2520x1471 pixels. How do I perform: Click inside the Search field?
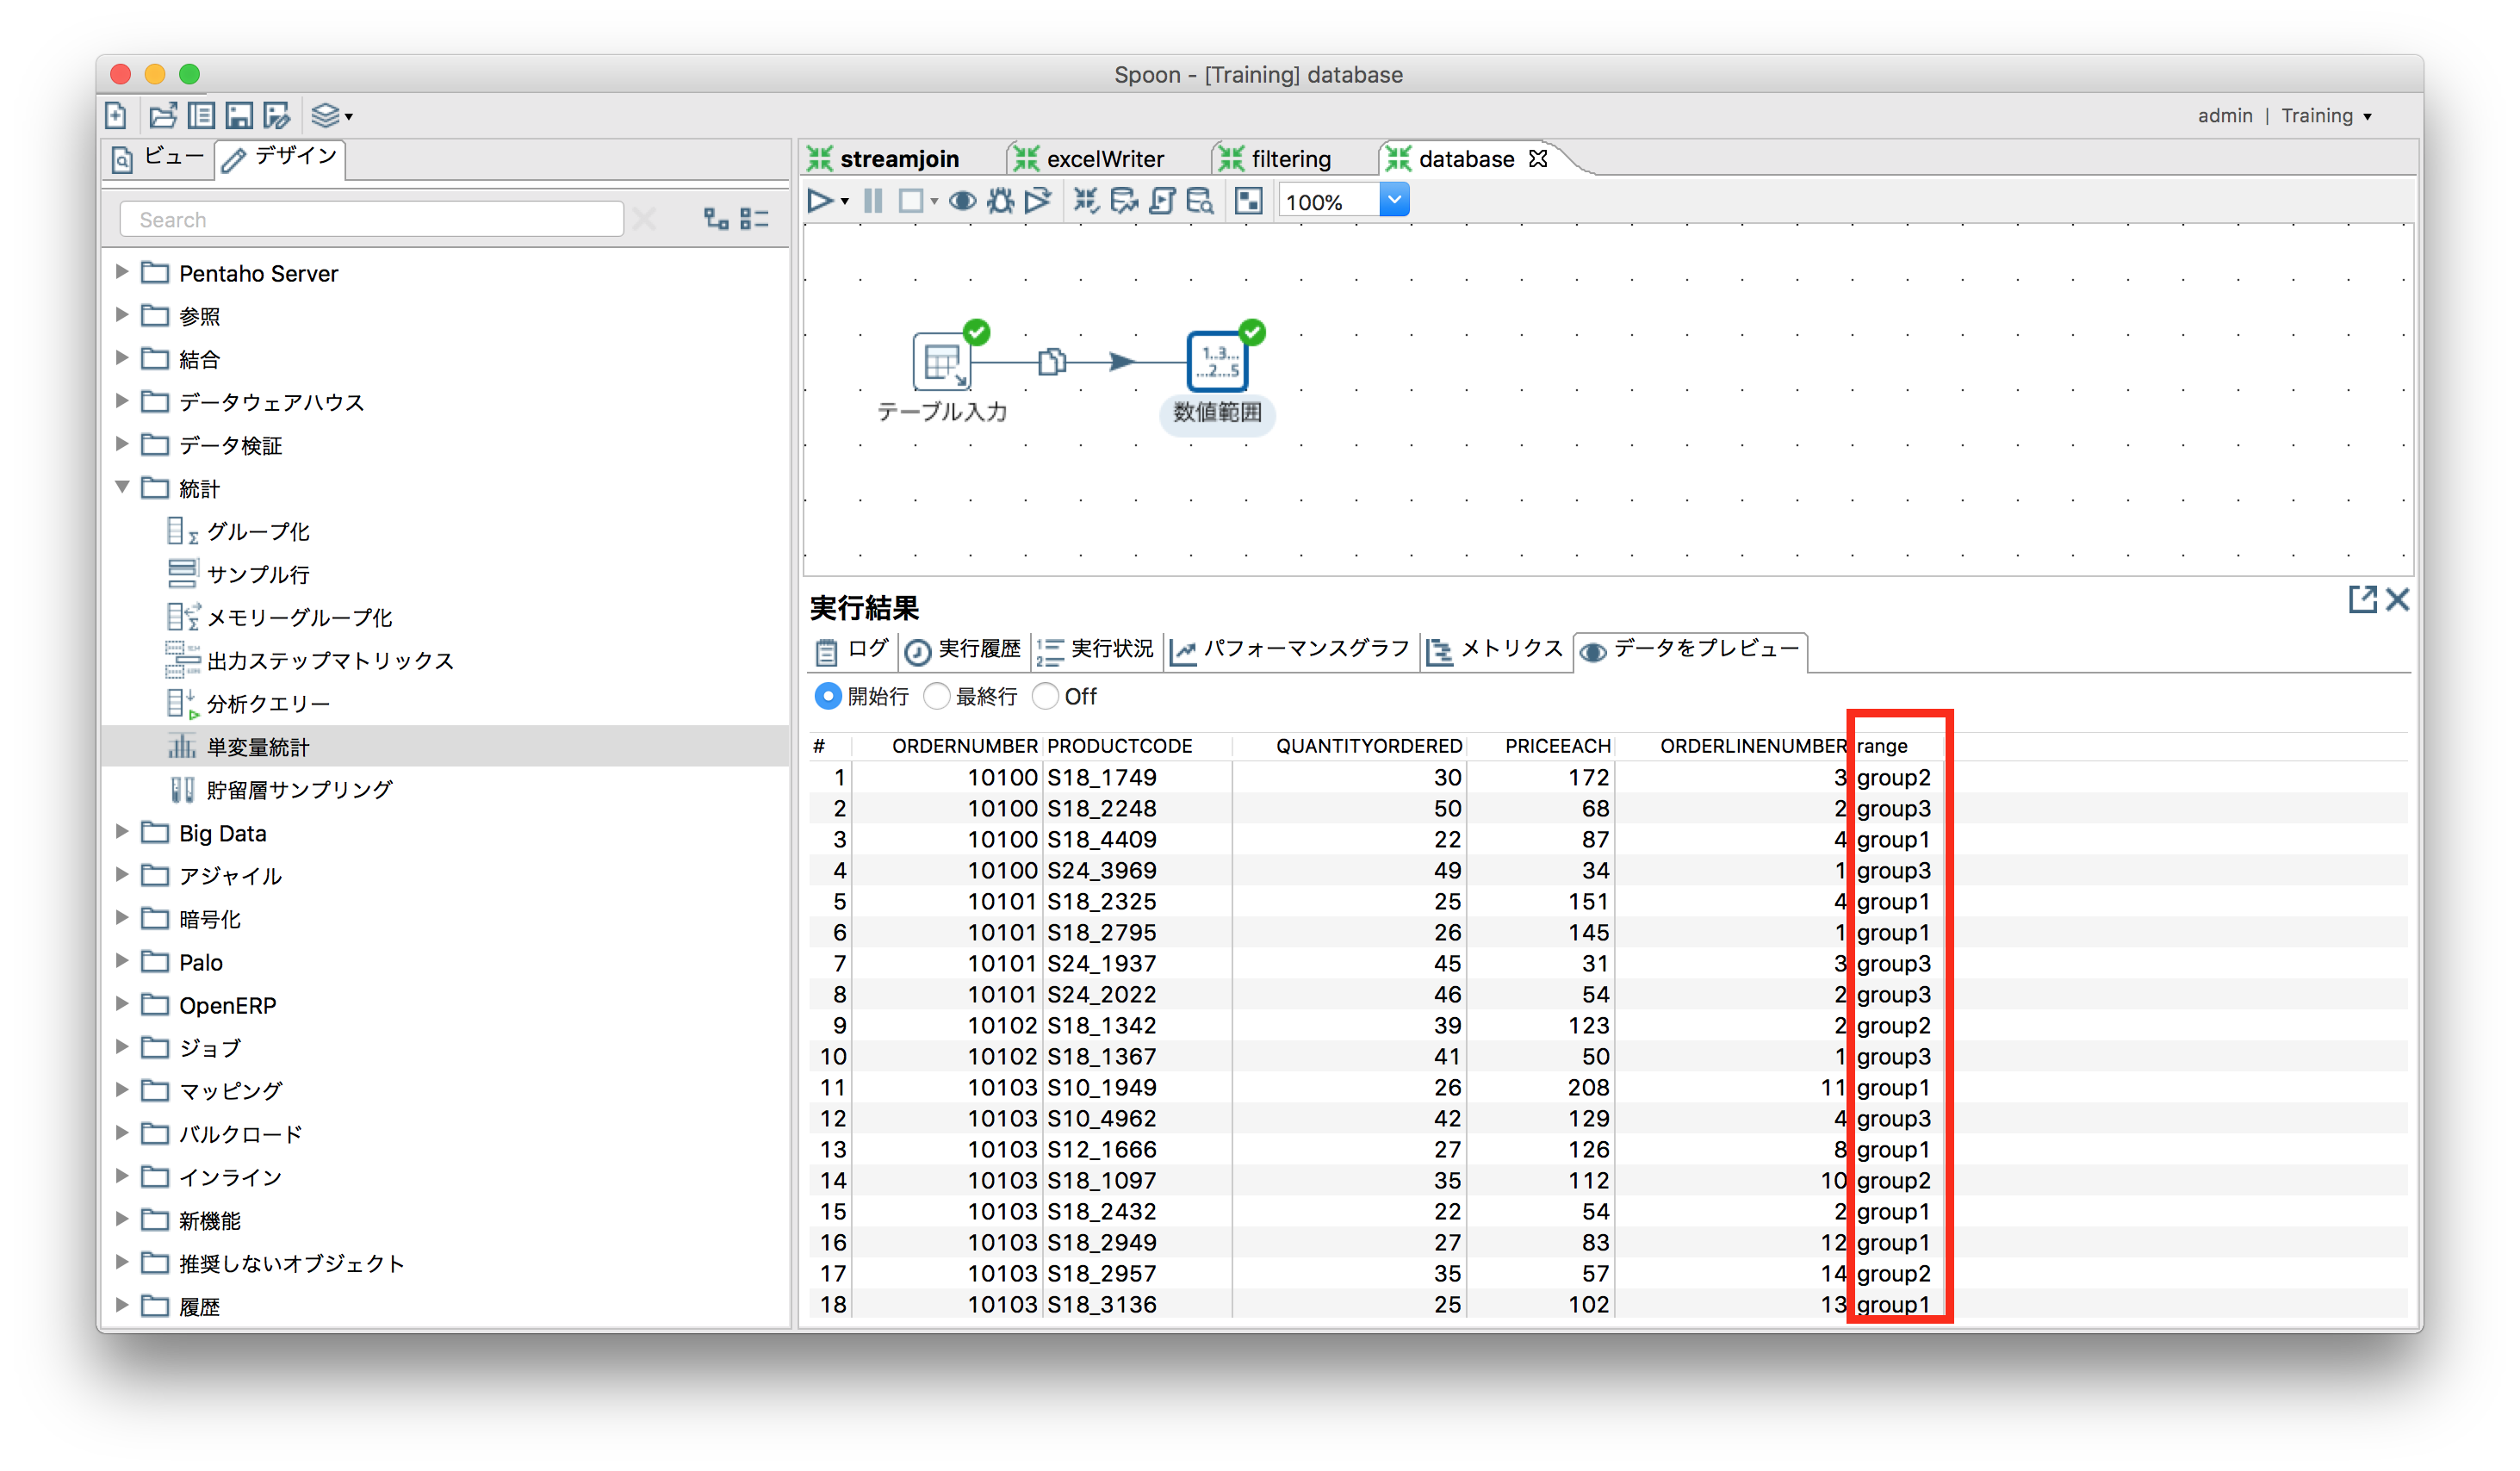370,218
